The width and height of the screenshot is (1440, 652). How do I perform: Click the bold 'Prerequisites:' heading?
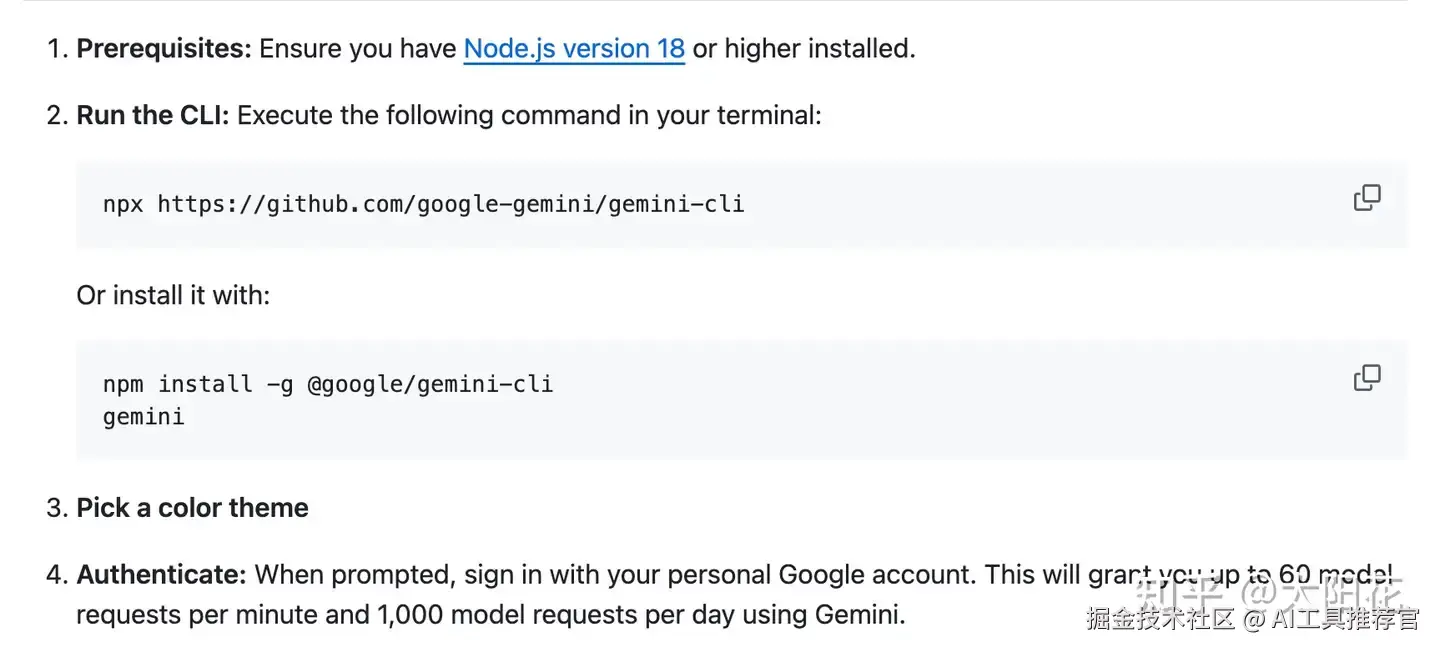coord(164,48)
